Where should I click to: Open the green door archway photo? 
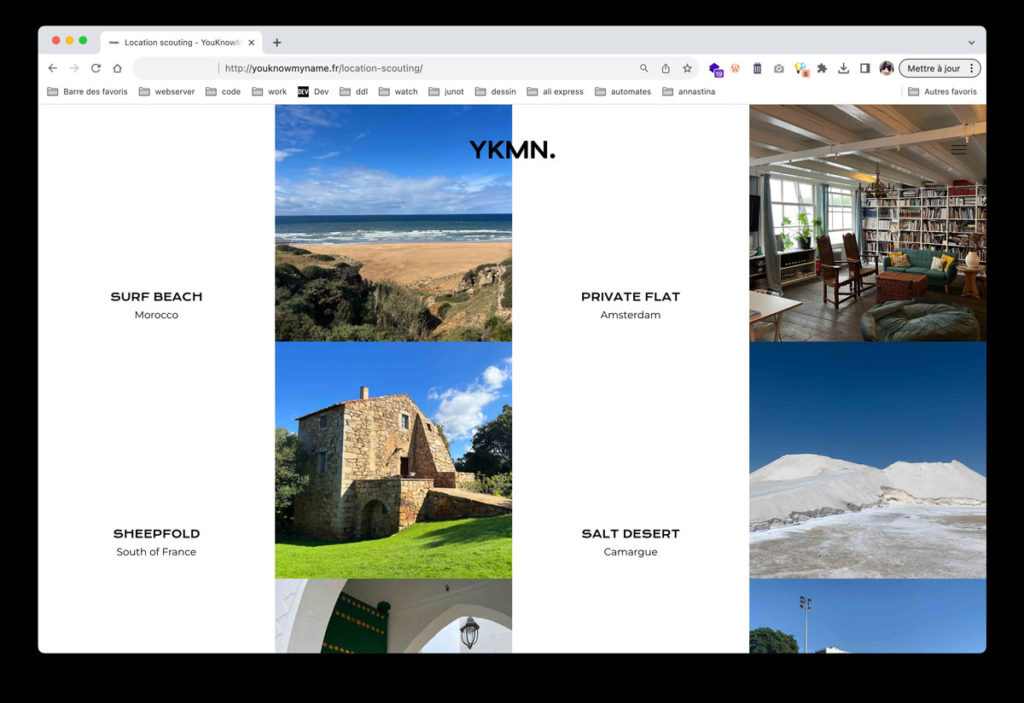(393, 616)
